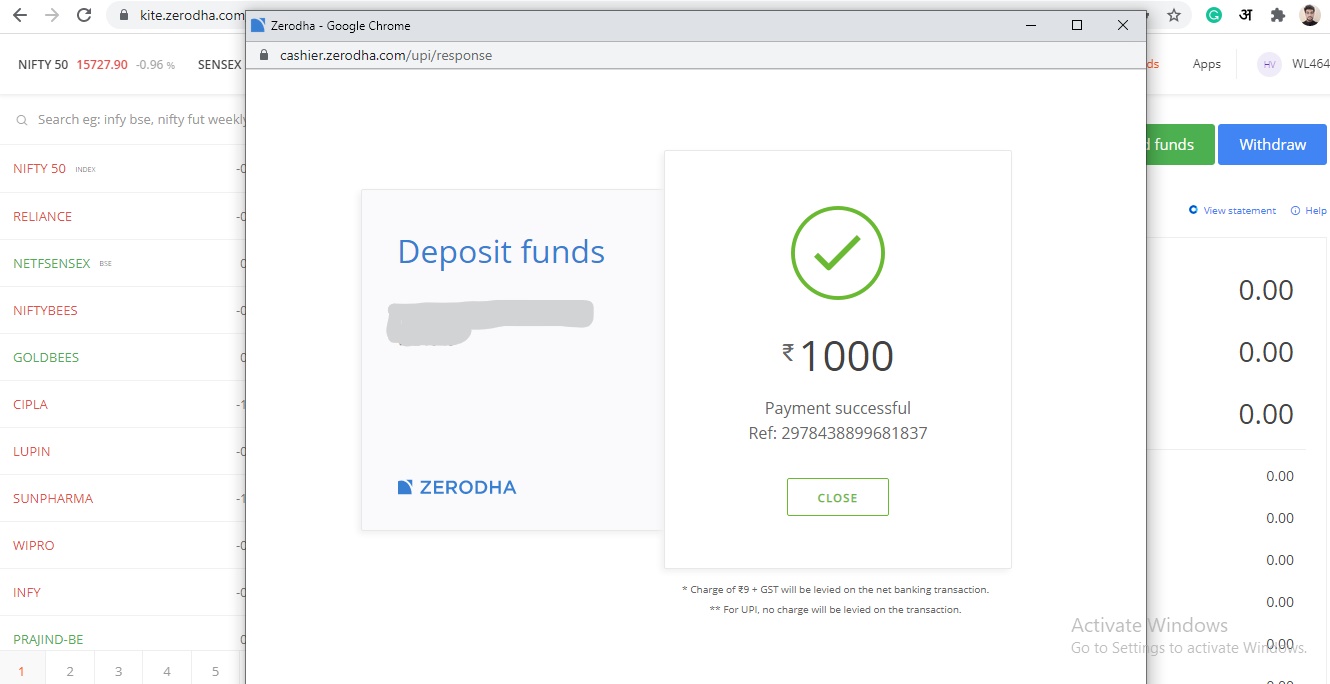Switch to watchlist tab 4
Screen dimensions: 1330x684
pos(167,671)
